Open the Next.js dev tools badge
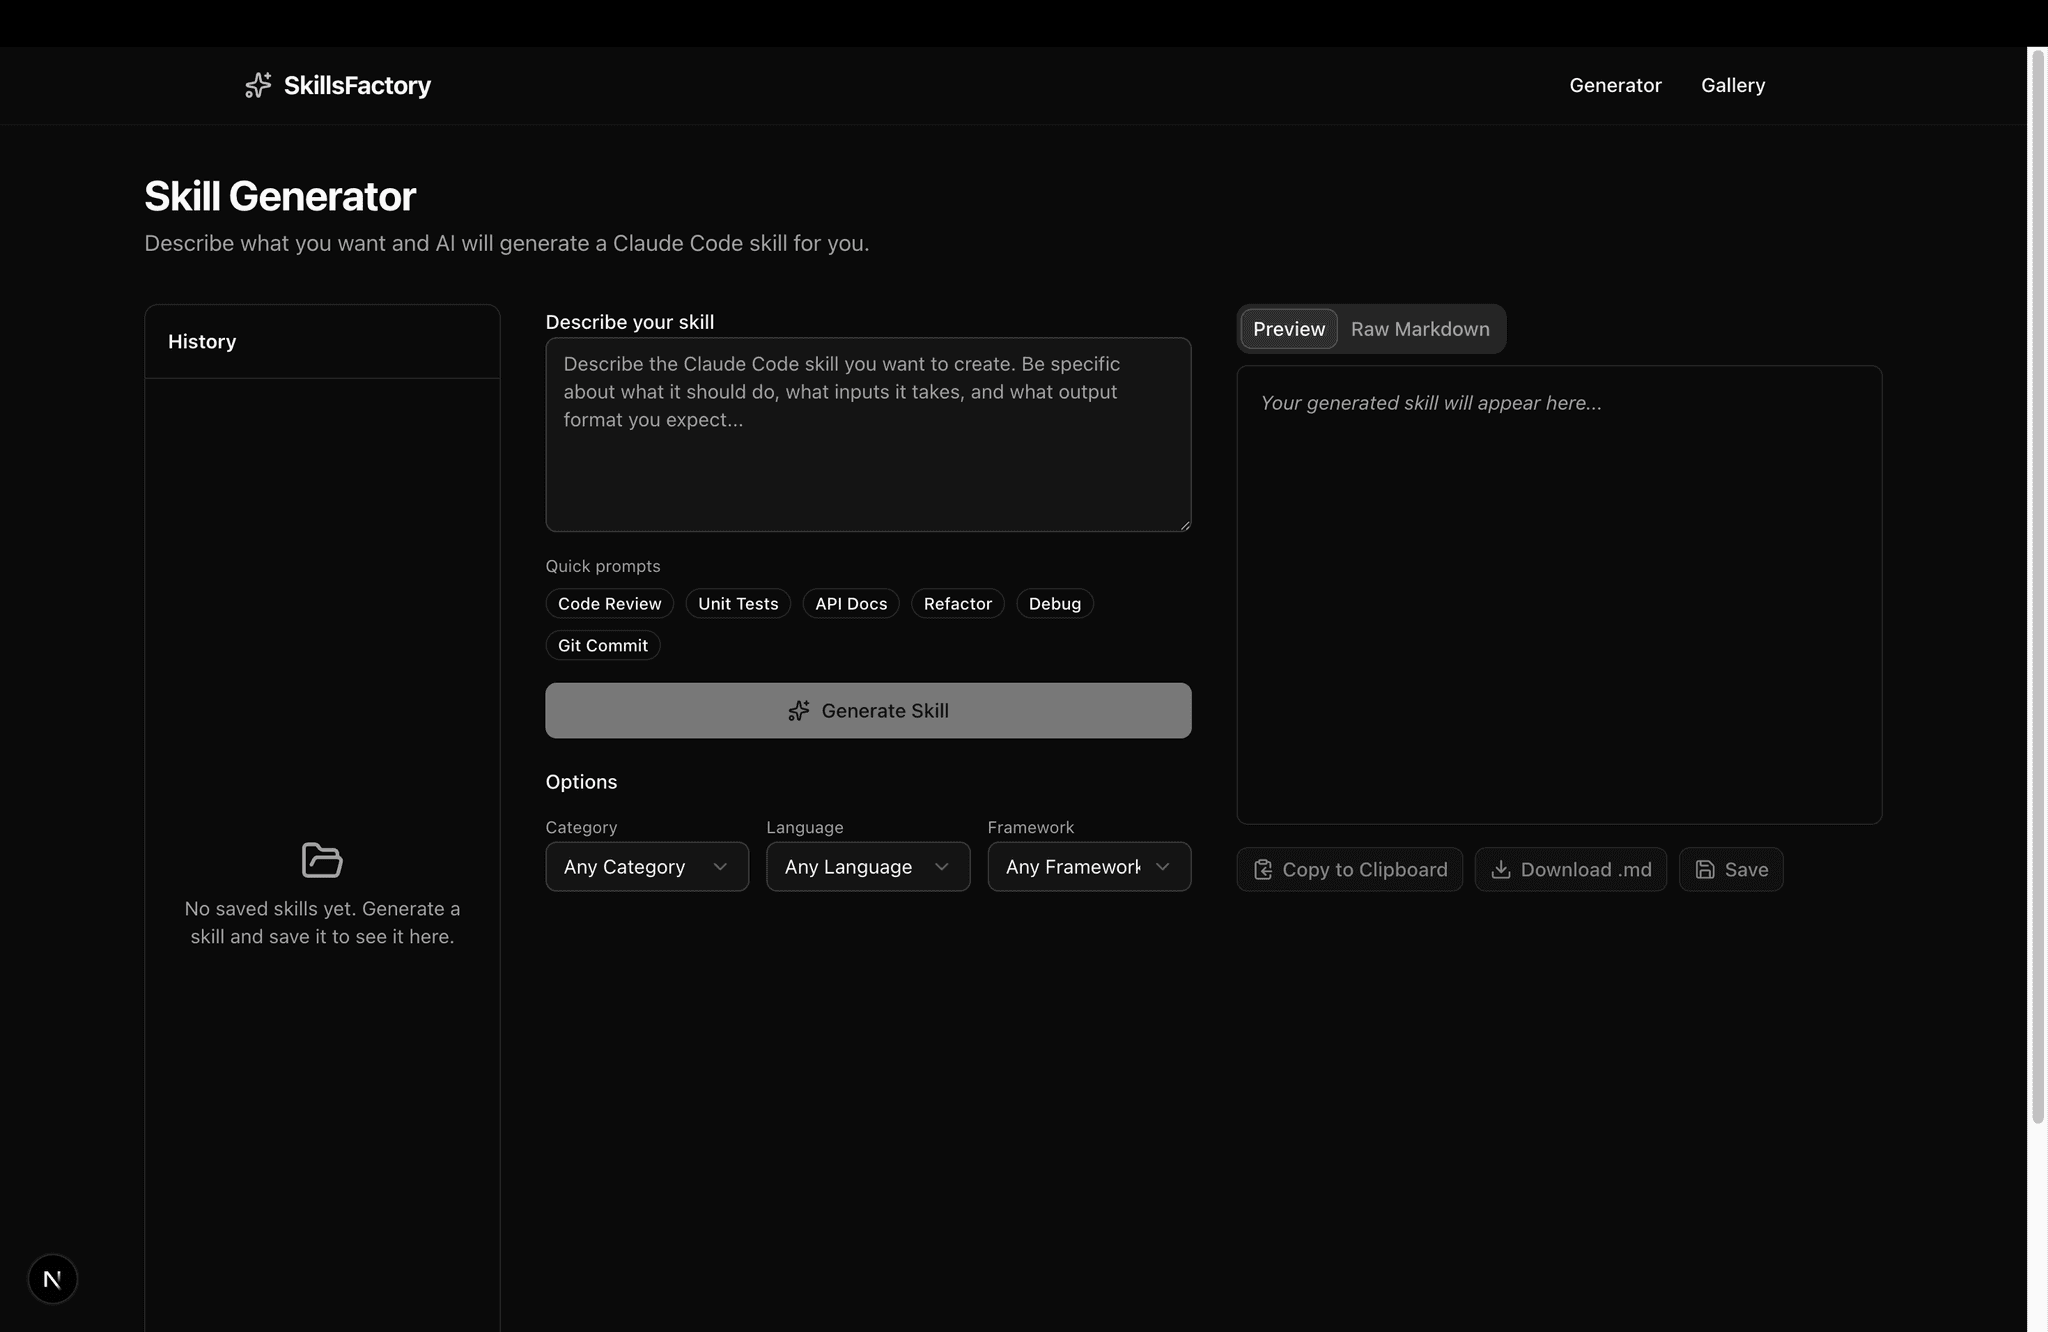The width and height of the screenshot is (2048, 1332). [x=53, y=1279]
